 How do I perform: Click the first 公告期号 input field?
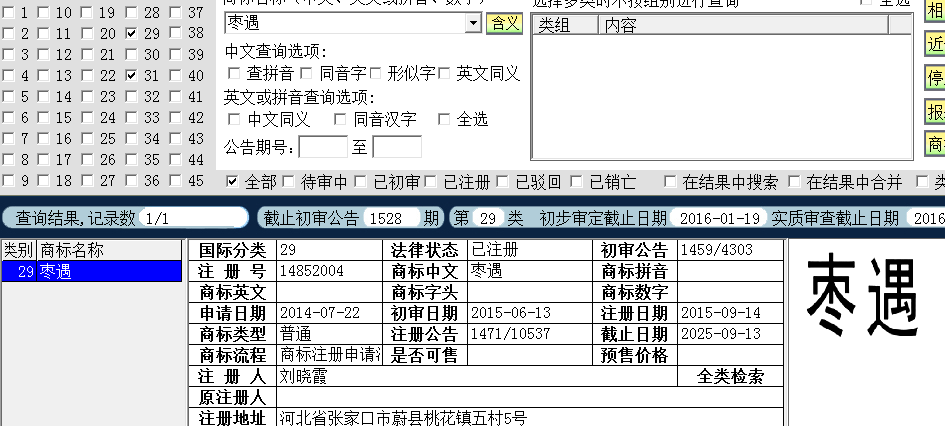click(x=322, y=147)
